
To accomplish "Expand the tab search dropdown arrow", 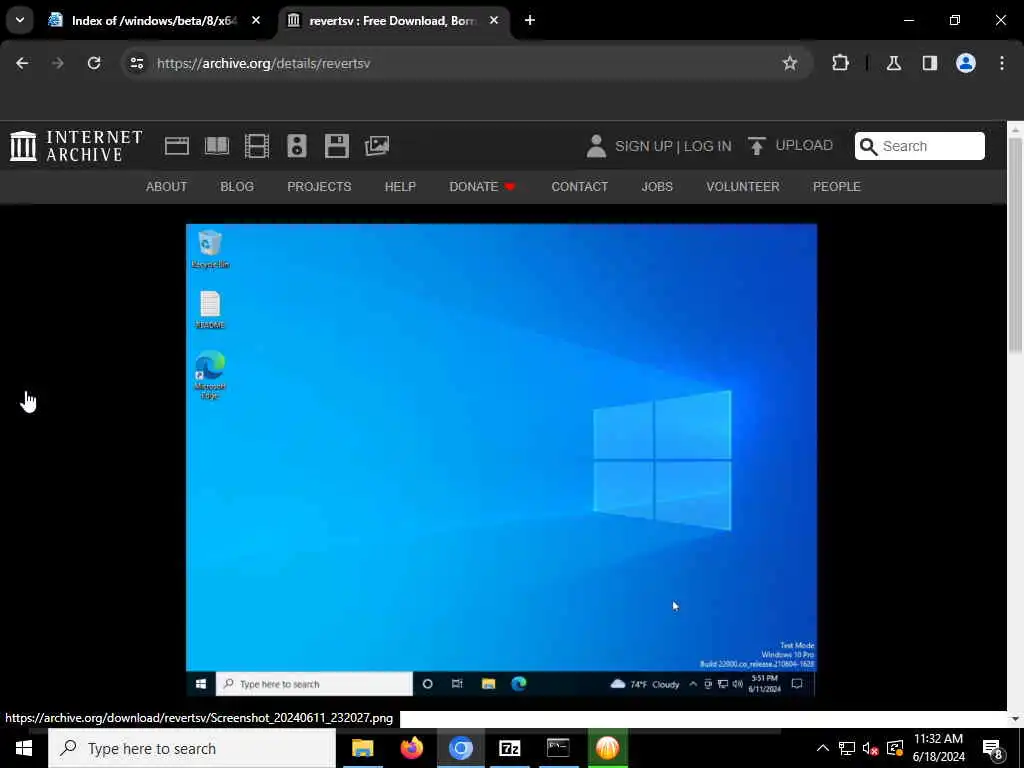I will [20, 20].
